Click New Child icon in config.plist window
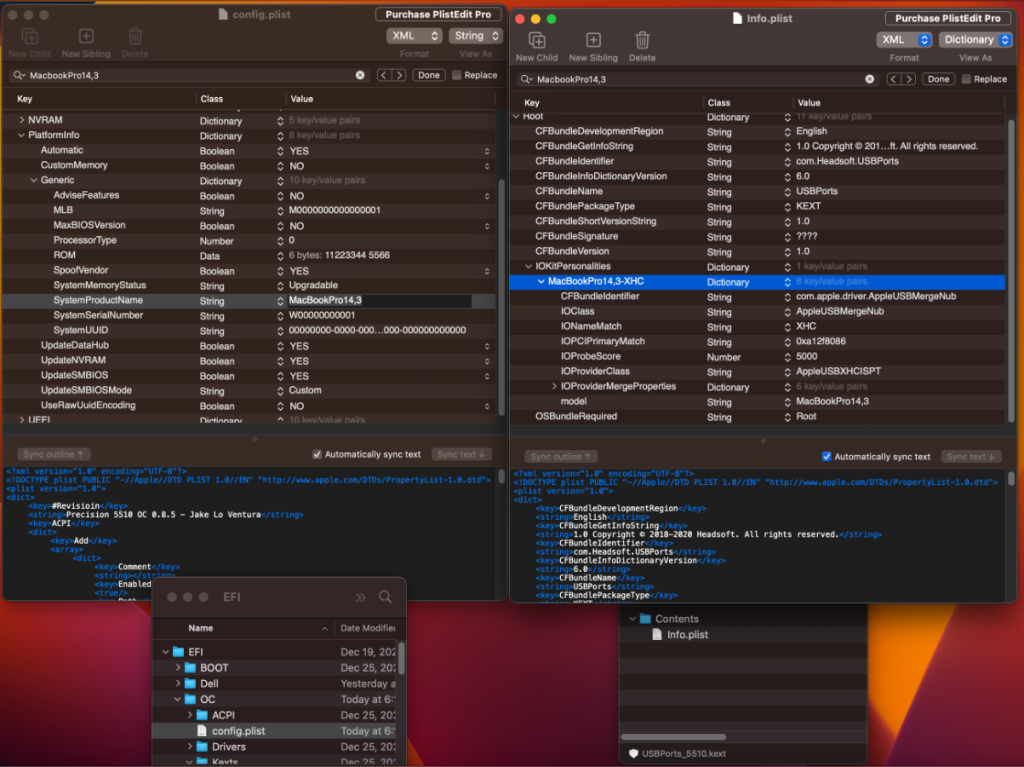1024x767 pixels. click(30, 37)
